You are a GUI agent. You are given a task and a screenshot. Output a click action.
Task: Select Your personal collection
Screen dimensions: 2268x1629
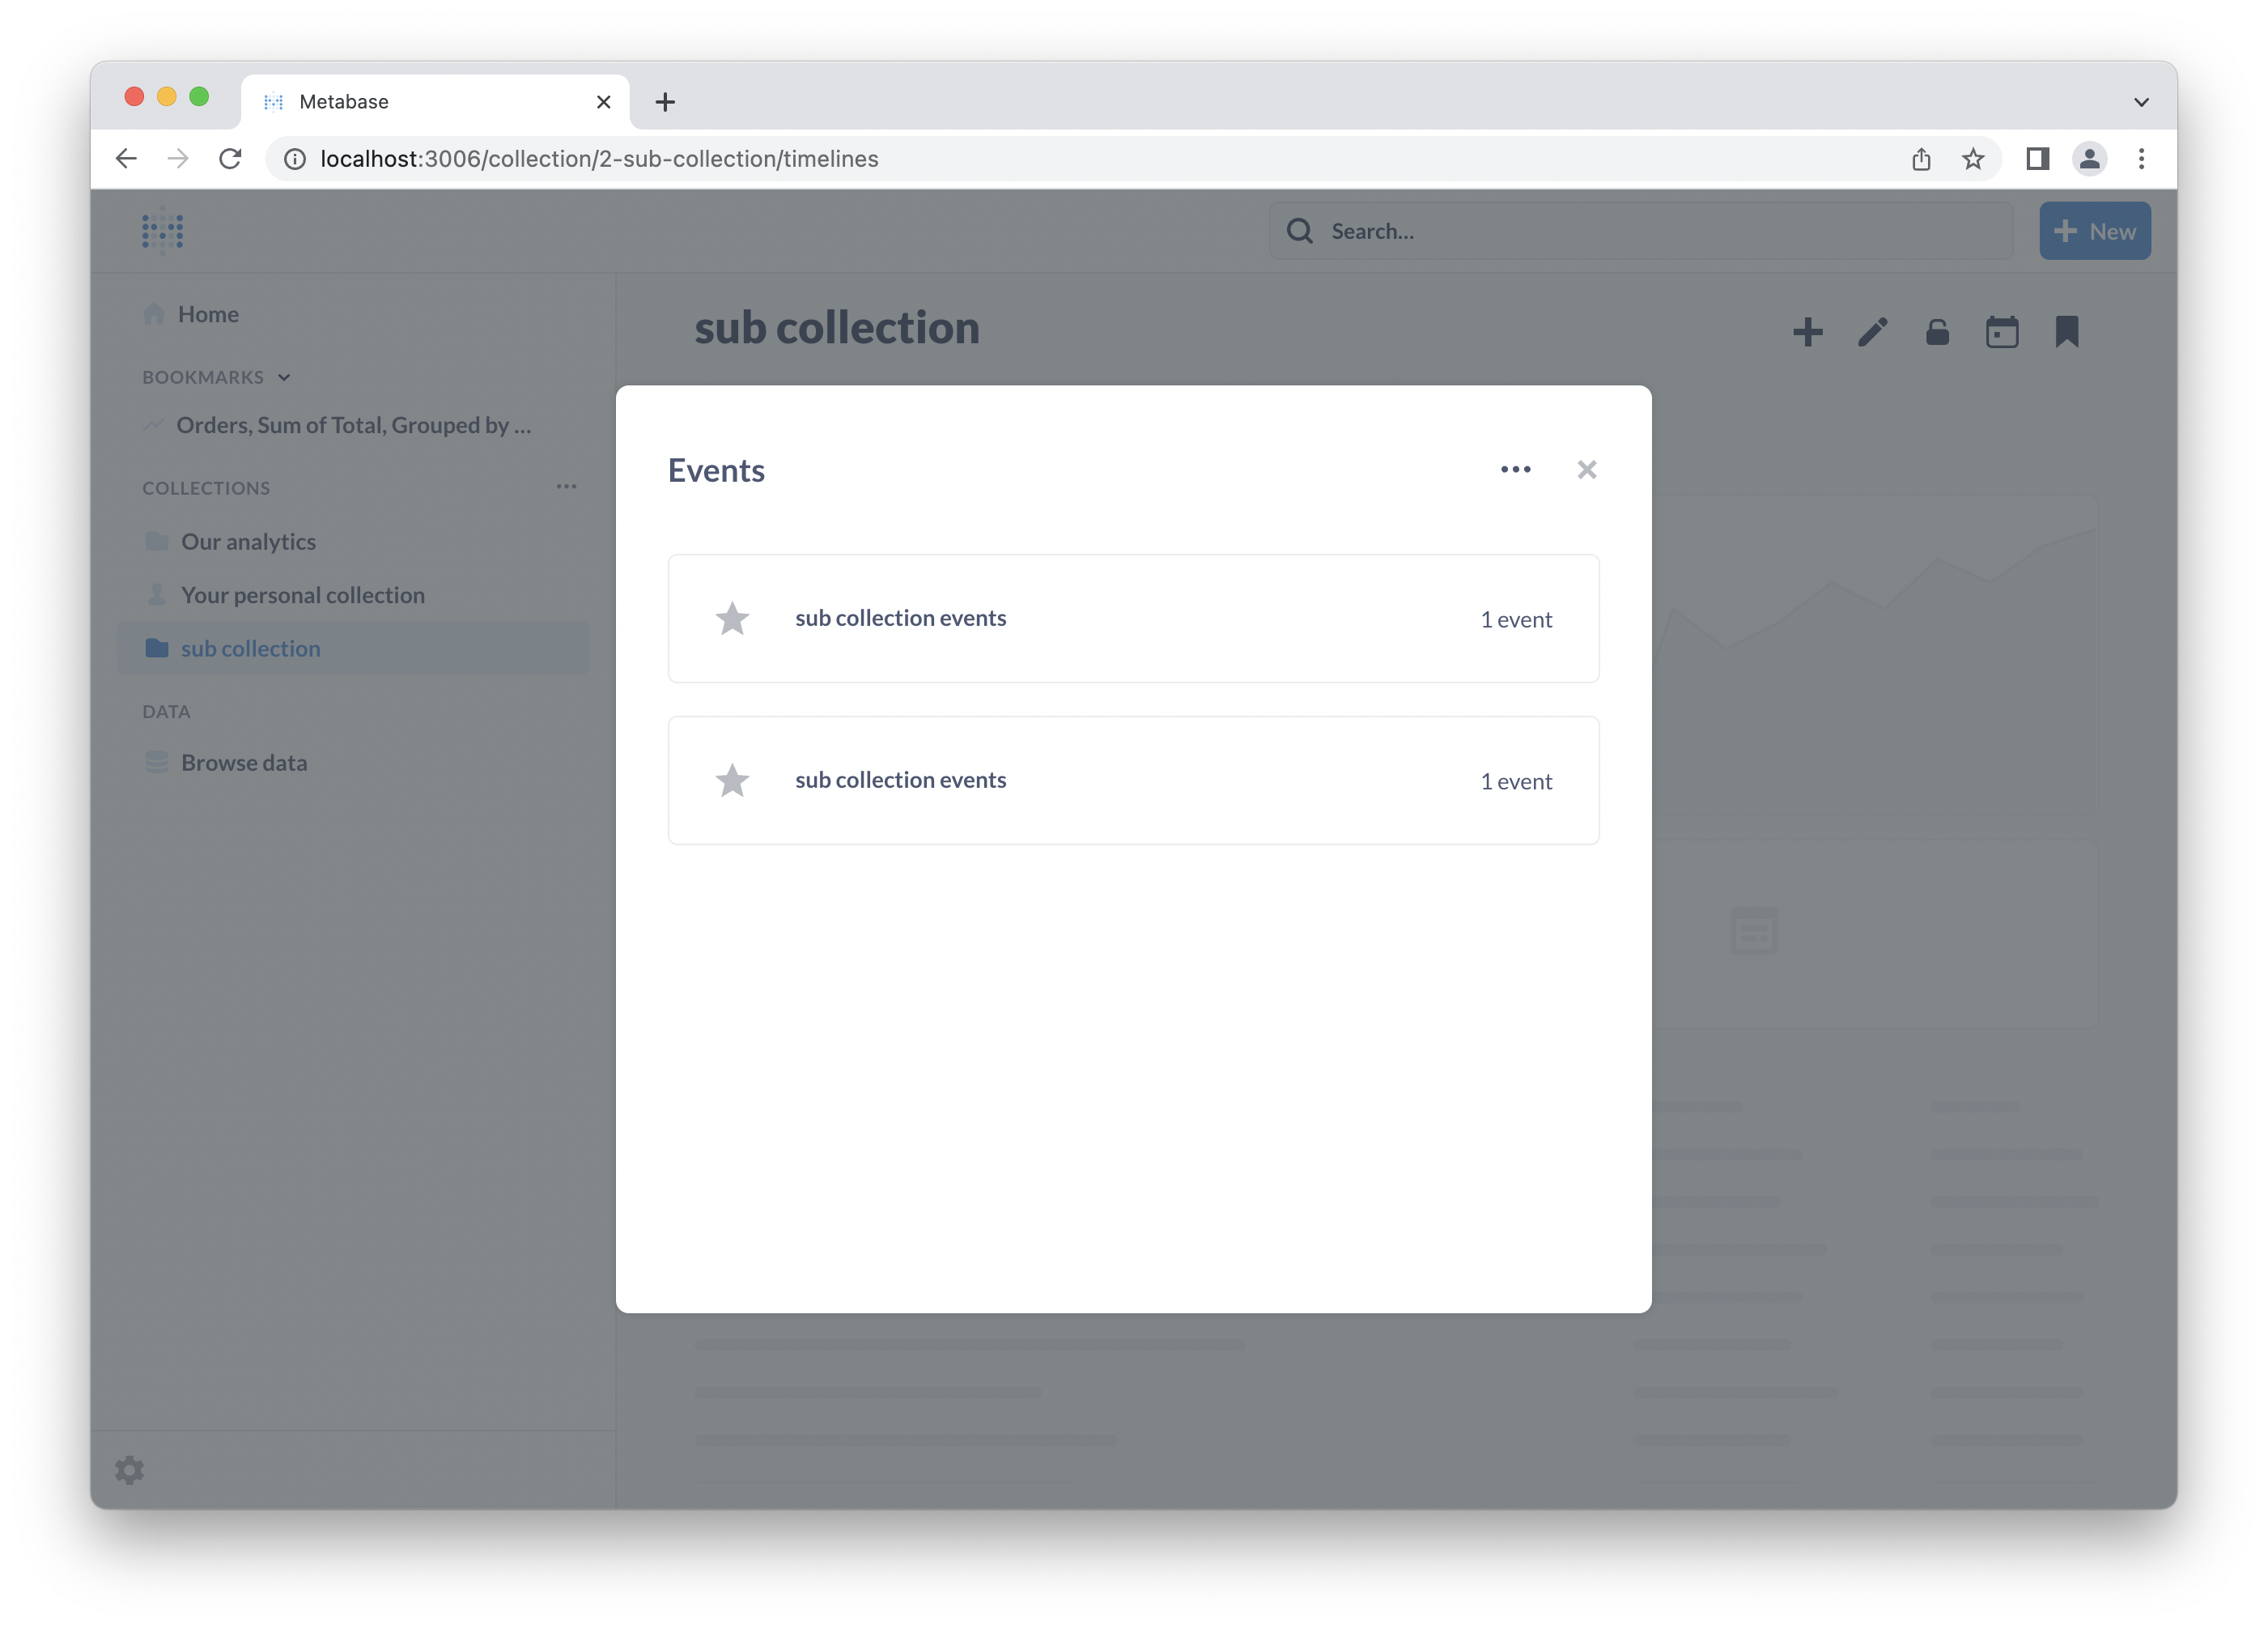click(x=302, y=594)
